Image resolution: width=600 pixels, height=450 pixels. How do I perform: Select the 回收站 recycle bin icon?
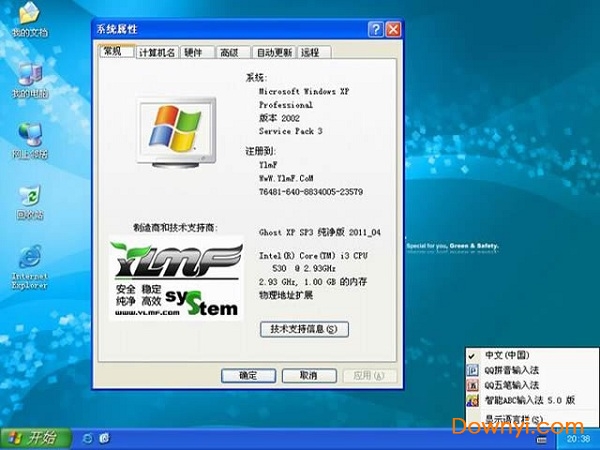30,202
